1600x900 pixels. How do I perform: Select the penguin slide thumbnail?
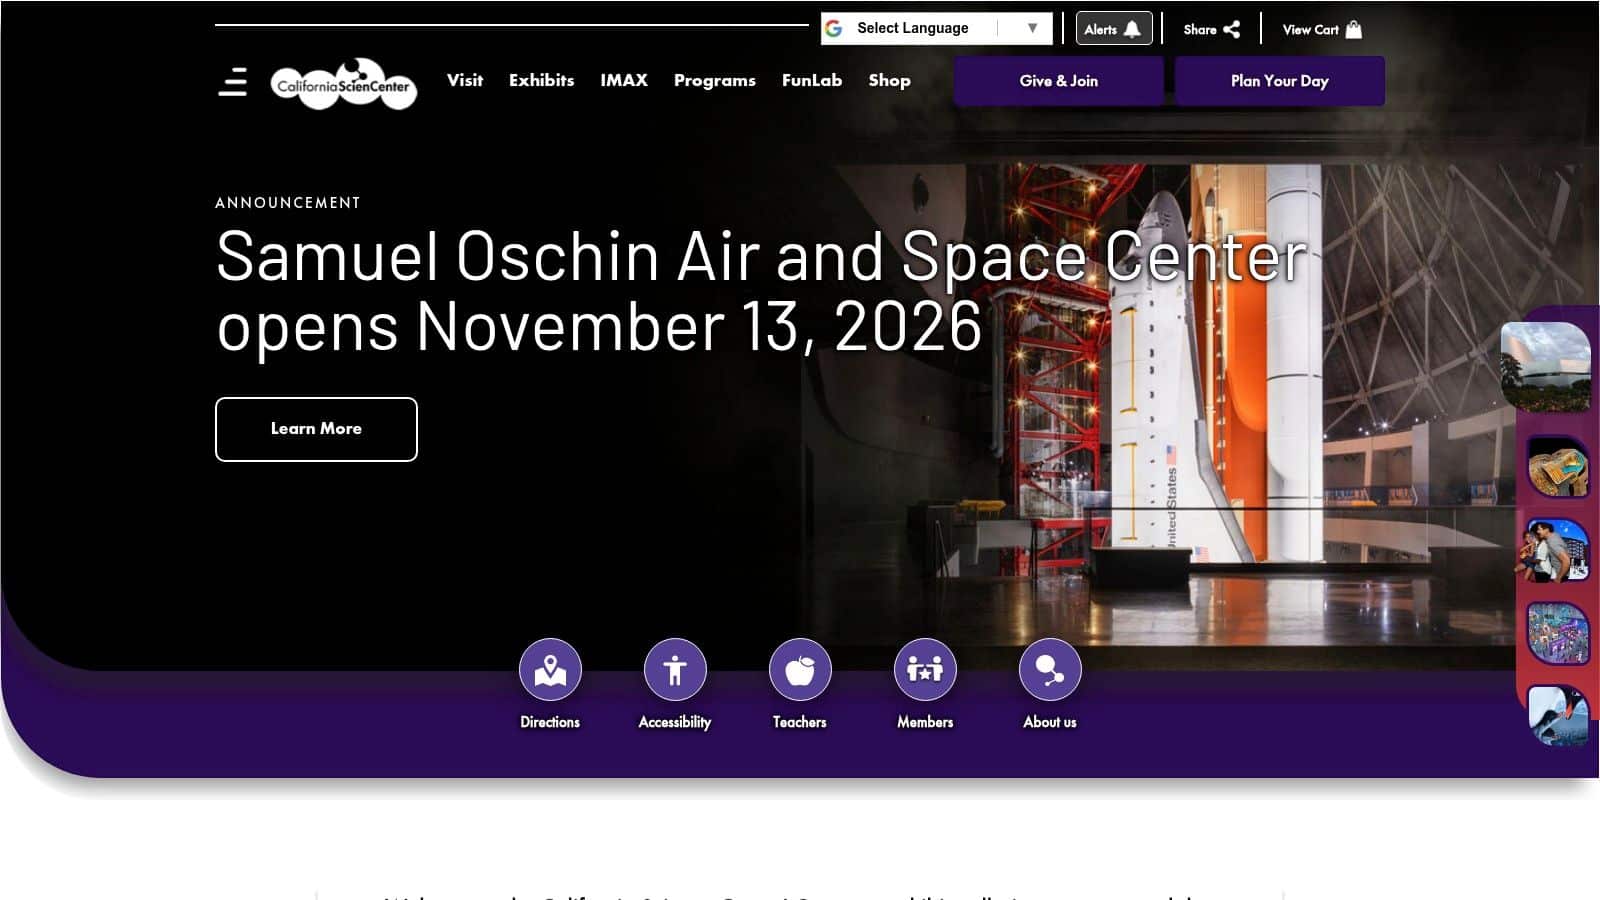pos(1558,715)
